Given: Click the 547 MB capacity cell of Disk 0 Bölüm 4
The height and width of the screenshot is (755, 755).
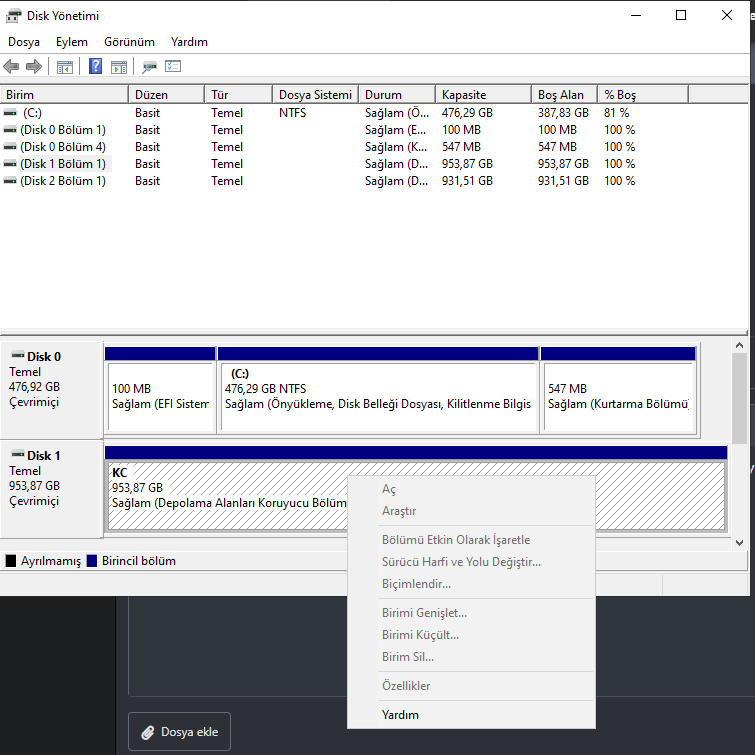Looking at the screenshot, I should 461,147.
